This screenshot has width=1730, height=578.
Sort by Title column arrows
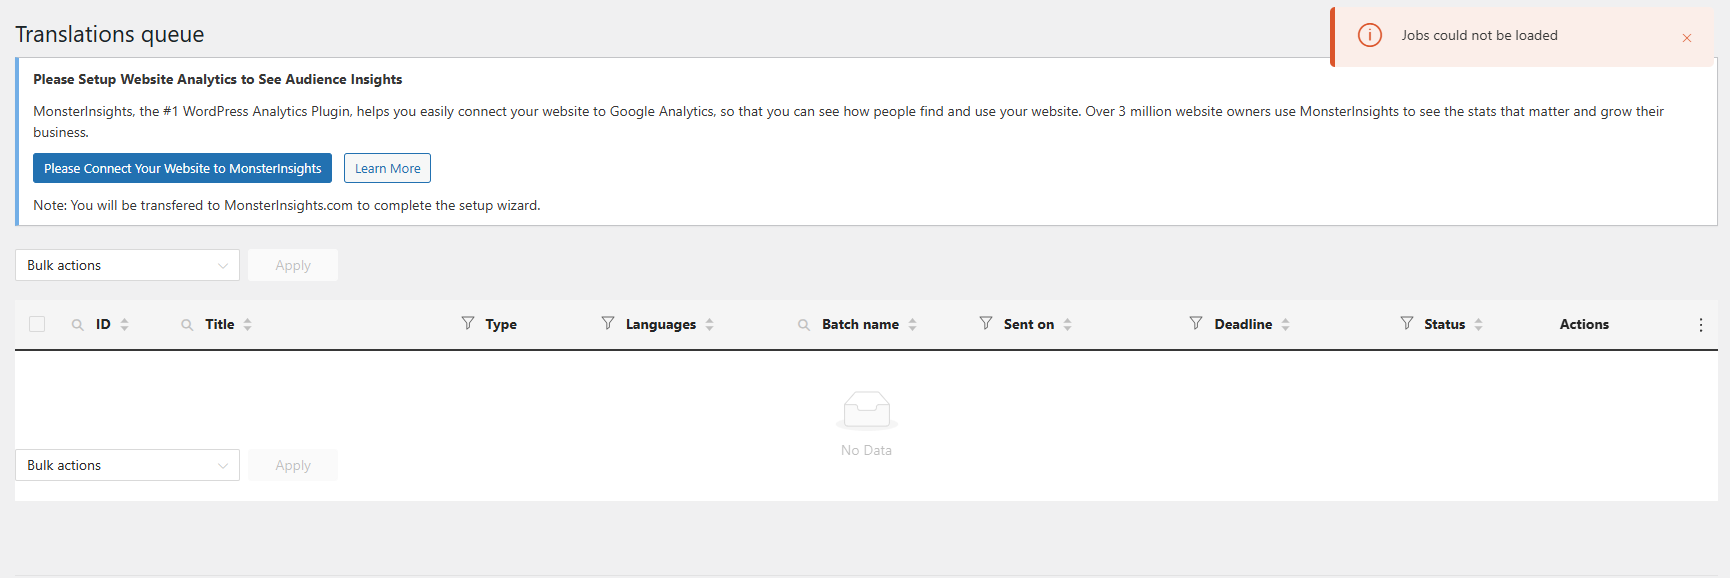[247, 324]
